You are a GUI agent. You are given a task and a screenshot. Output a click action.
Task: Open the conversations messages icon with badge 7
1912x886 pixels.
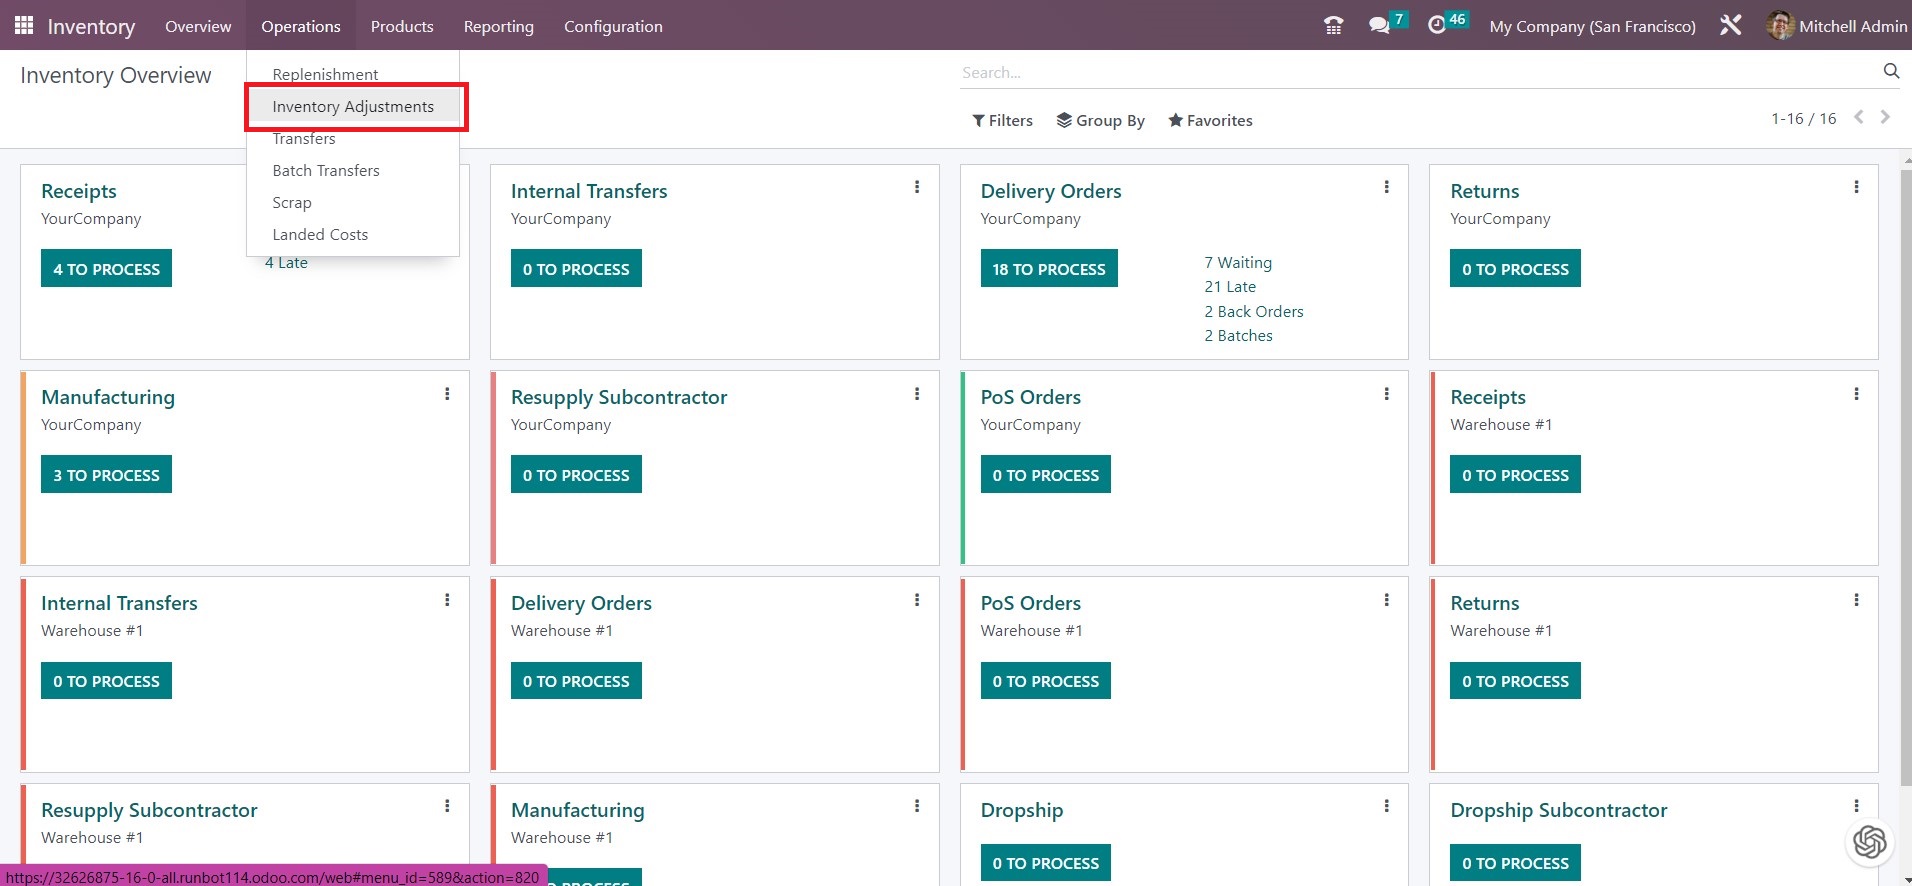[x=1380, y=26]
